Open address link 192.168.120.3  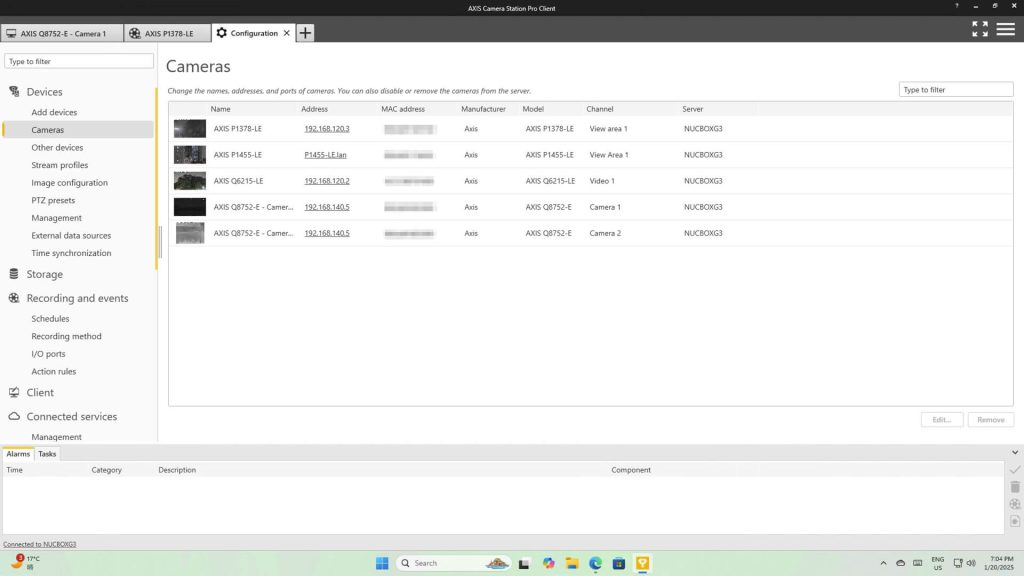[327, 129]
